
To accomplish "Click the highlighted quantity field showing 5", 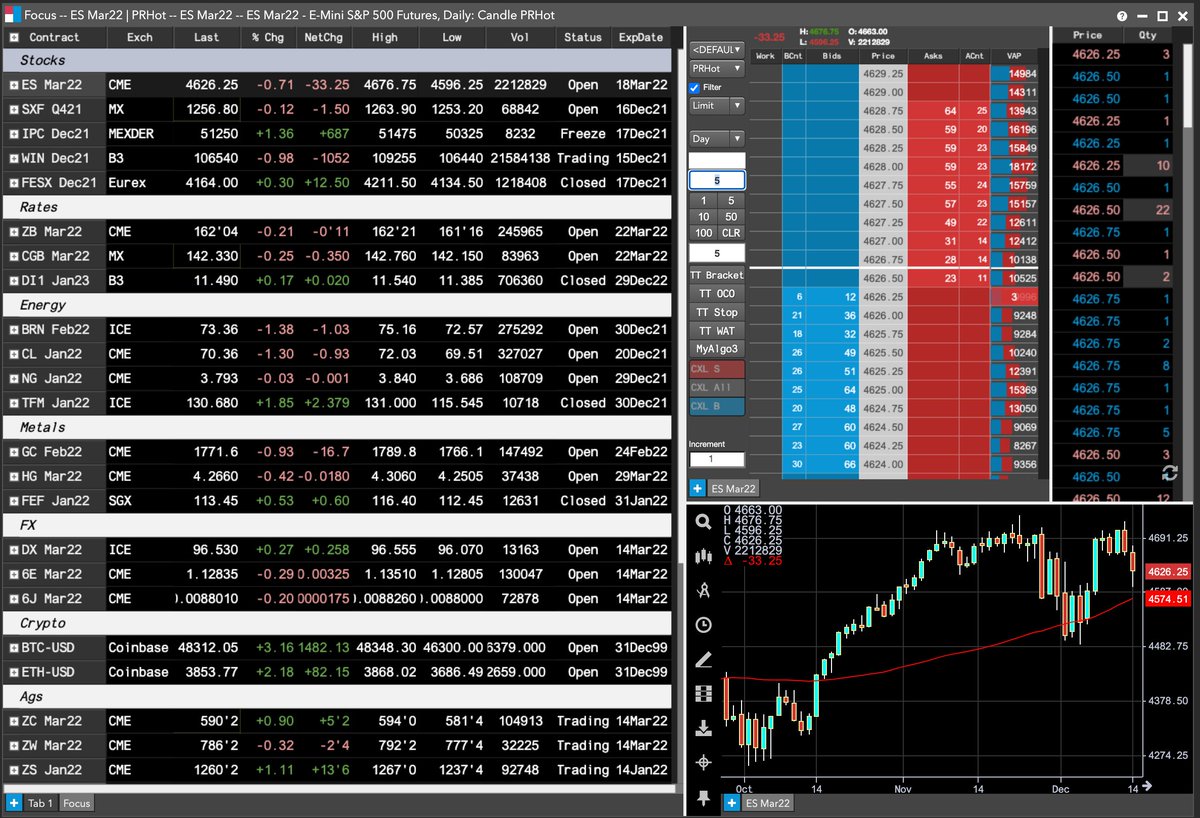I will (717, 180).
